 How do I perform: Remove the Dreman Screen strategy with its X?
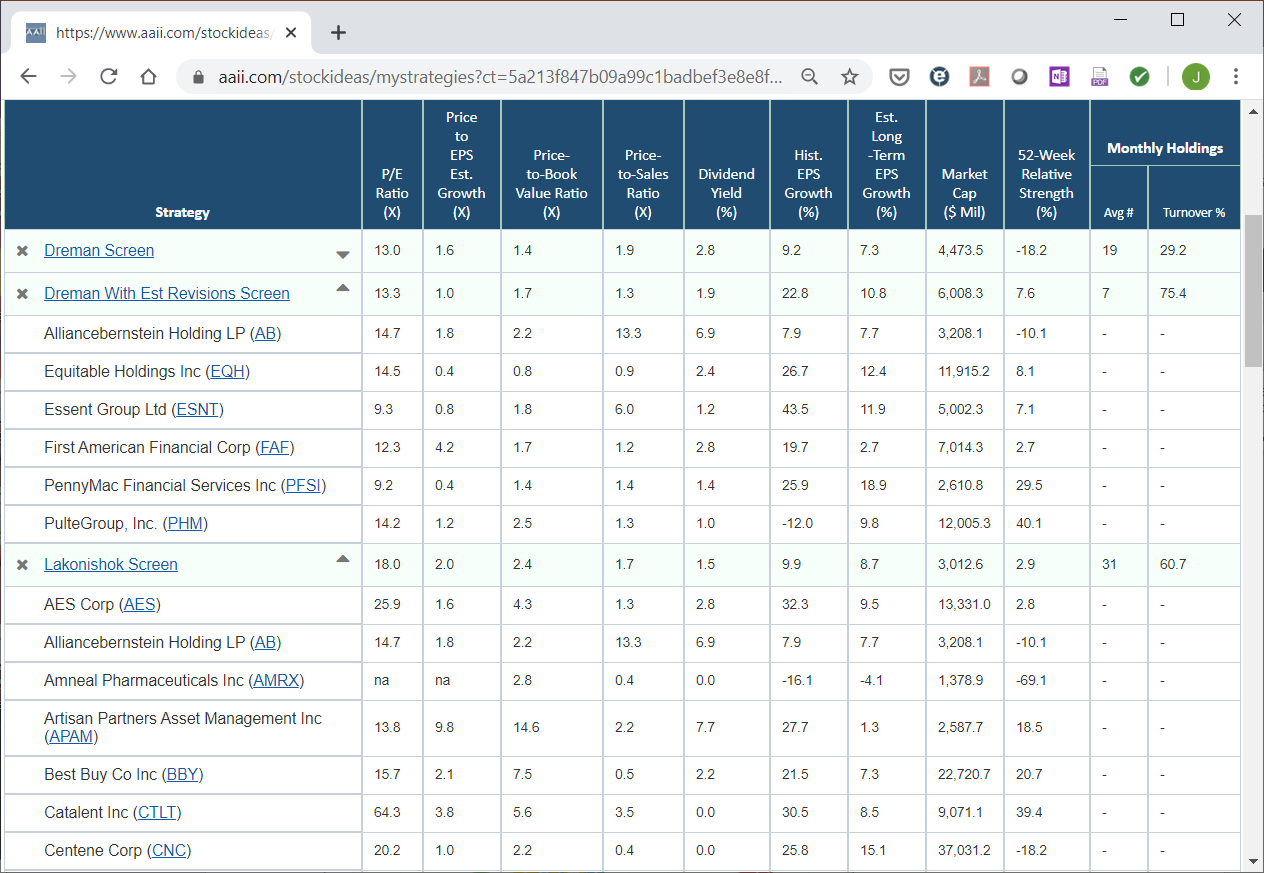(x=22, y=251)
